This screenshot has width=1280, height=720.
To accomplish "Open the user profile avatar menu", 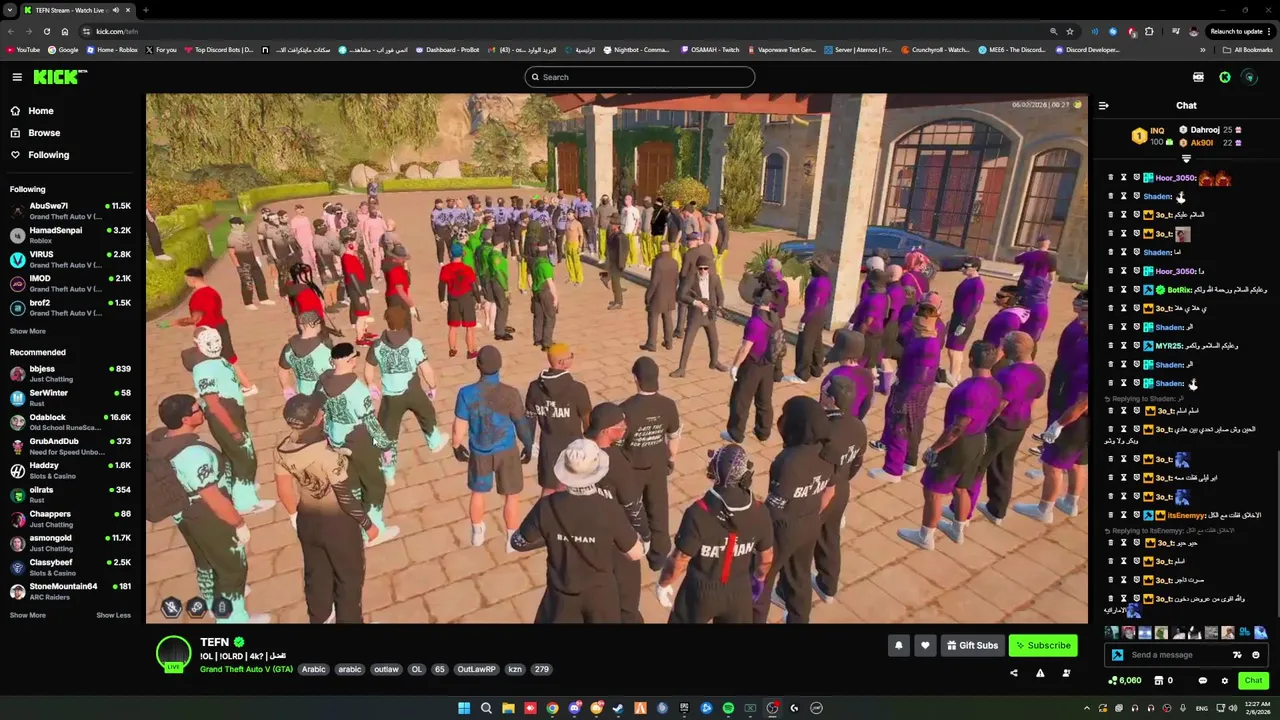I will click(x=1249, y=77).
